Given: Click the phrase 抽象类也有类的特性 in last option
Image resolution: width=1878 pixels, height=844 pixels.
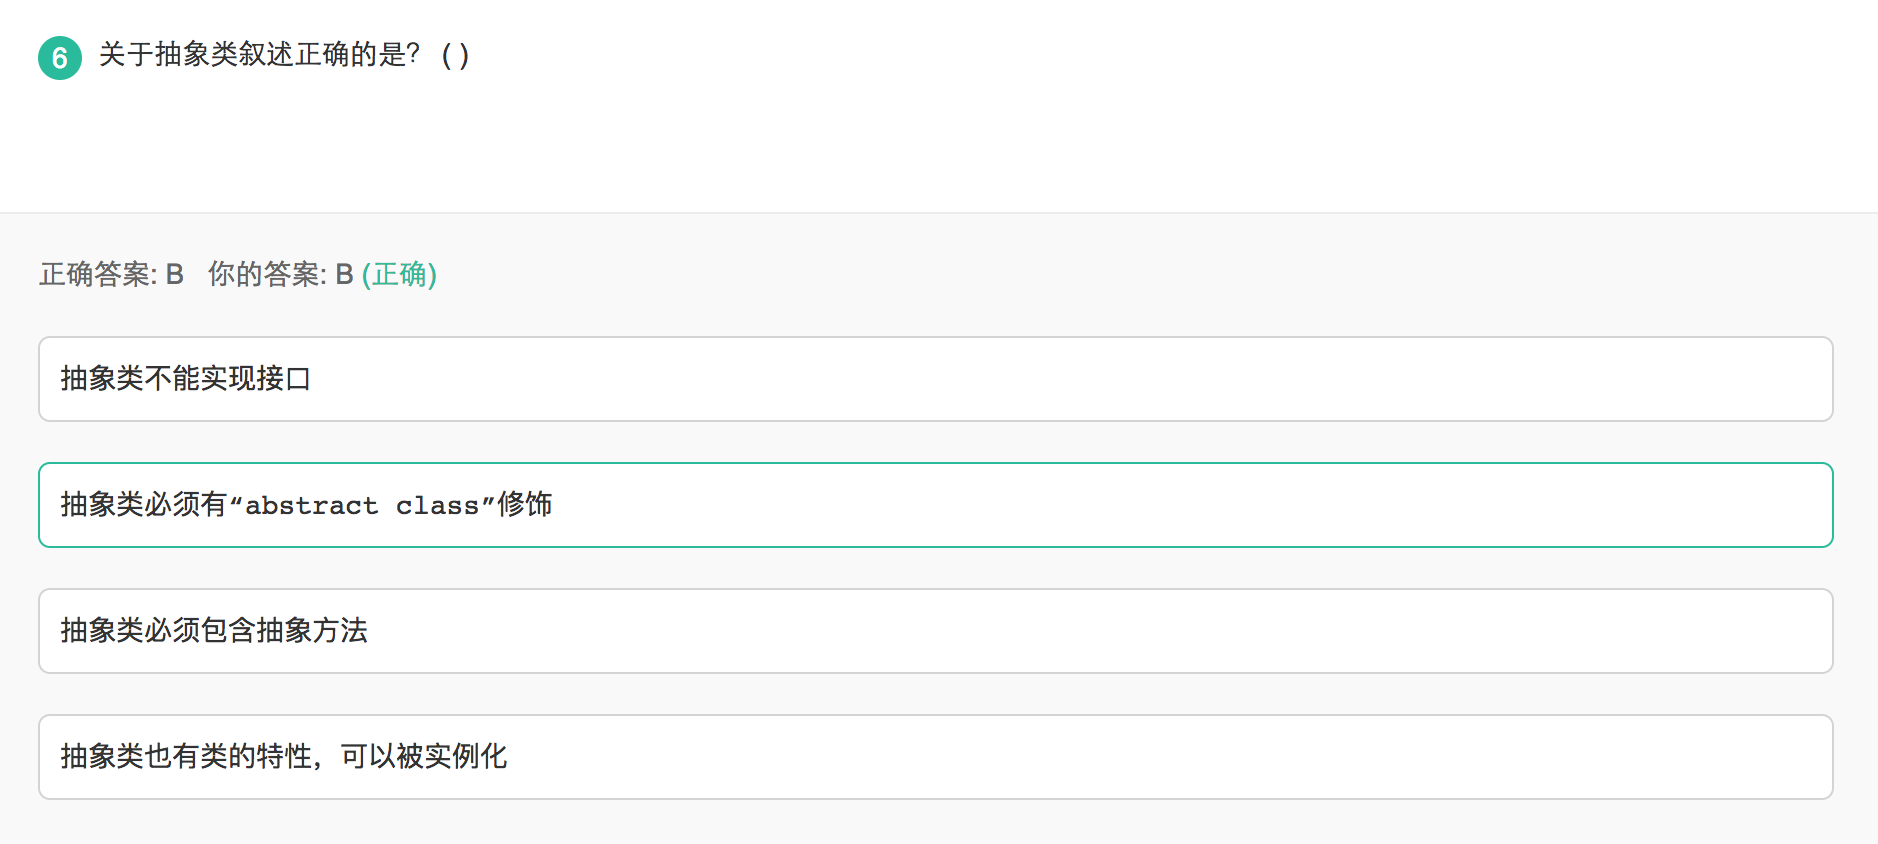Looking at the screenshot, I should click(x=186, y=756).
